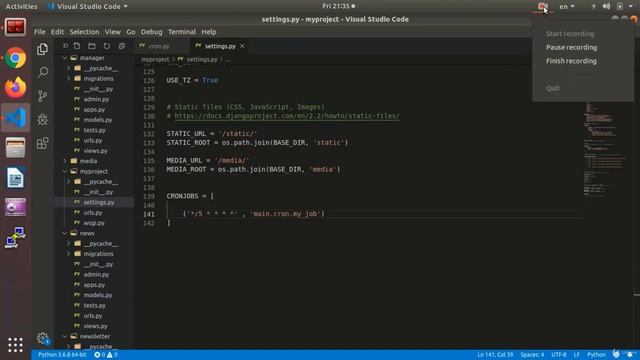Click the errors and warnings status indicator
This screenshot has width=640, height=360.
106,355
